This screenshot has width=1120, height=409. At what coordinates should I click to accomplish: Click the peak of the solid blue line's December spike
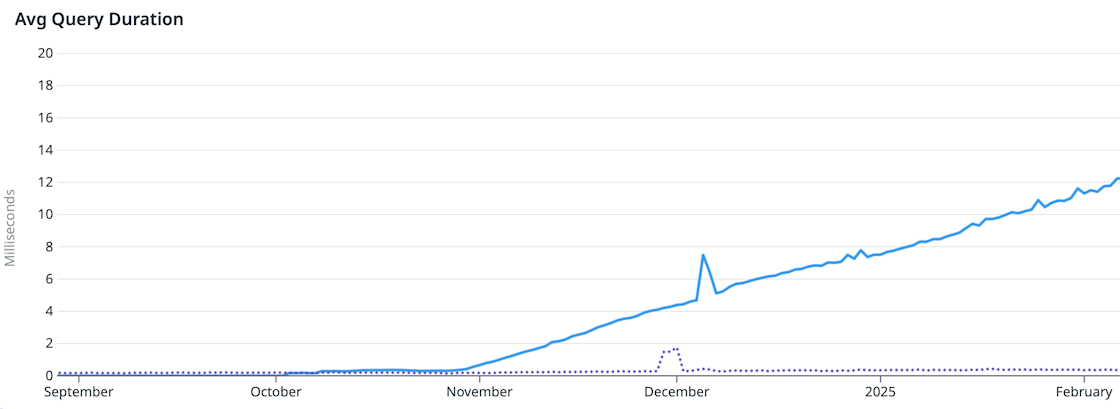[x=703, y=255]
